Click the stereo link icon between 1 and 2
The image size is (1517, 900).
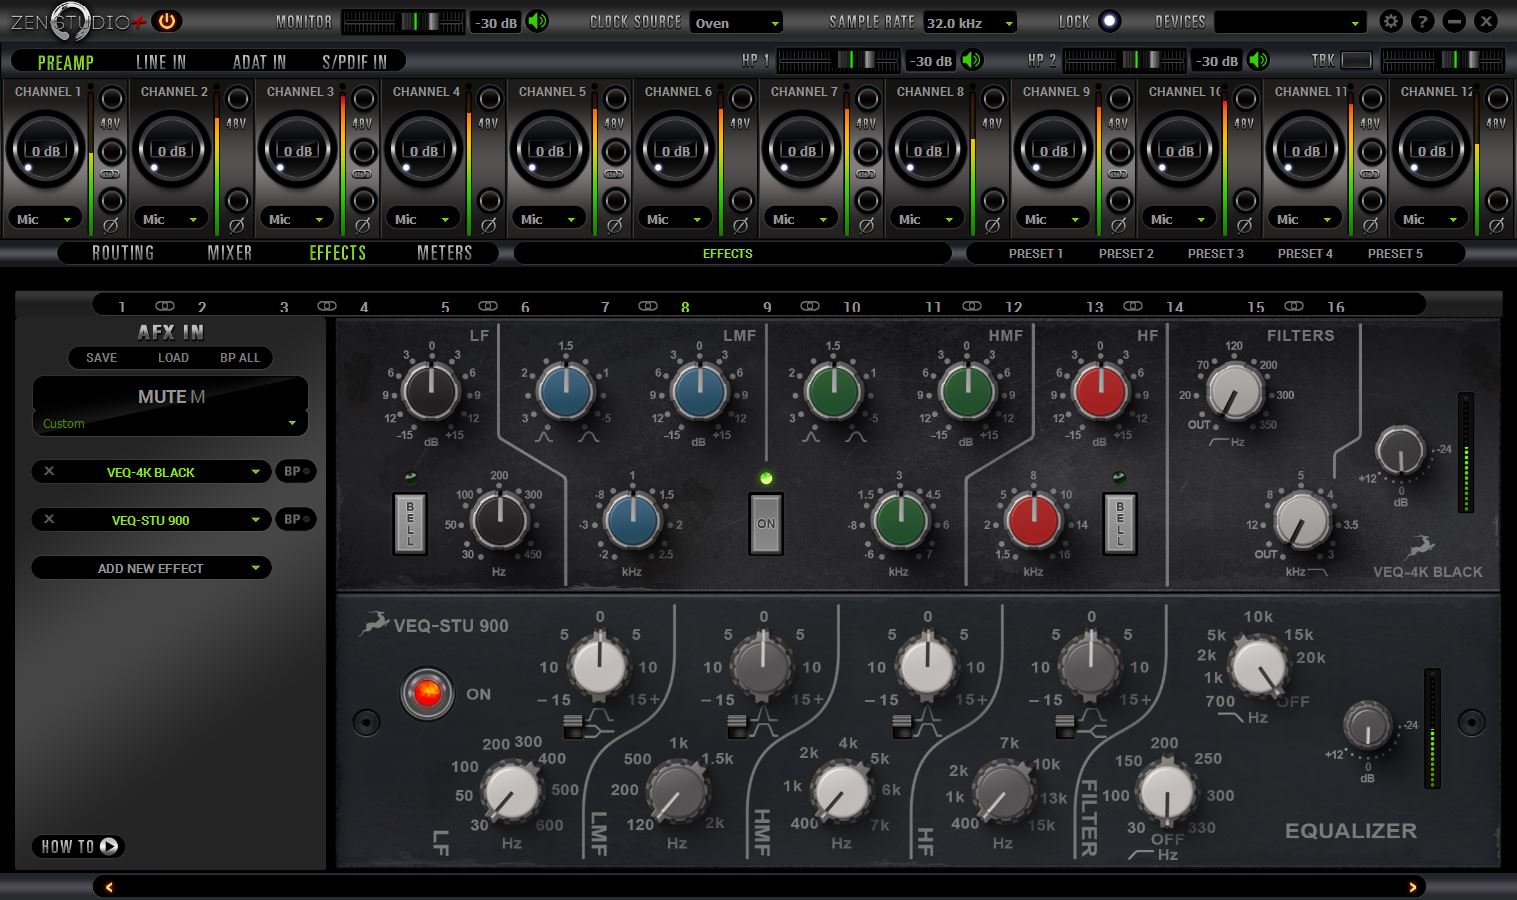pos(165,306)
